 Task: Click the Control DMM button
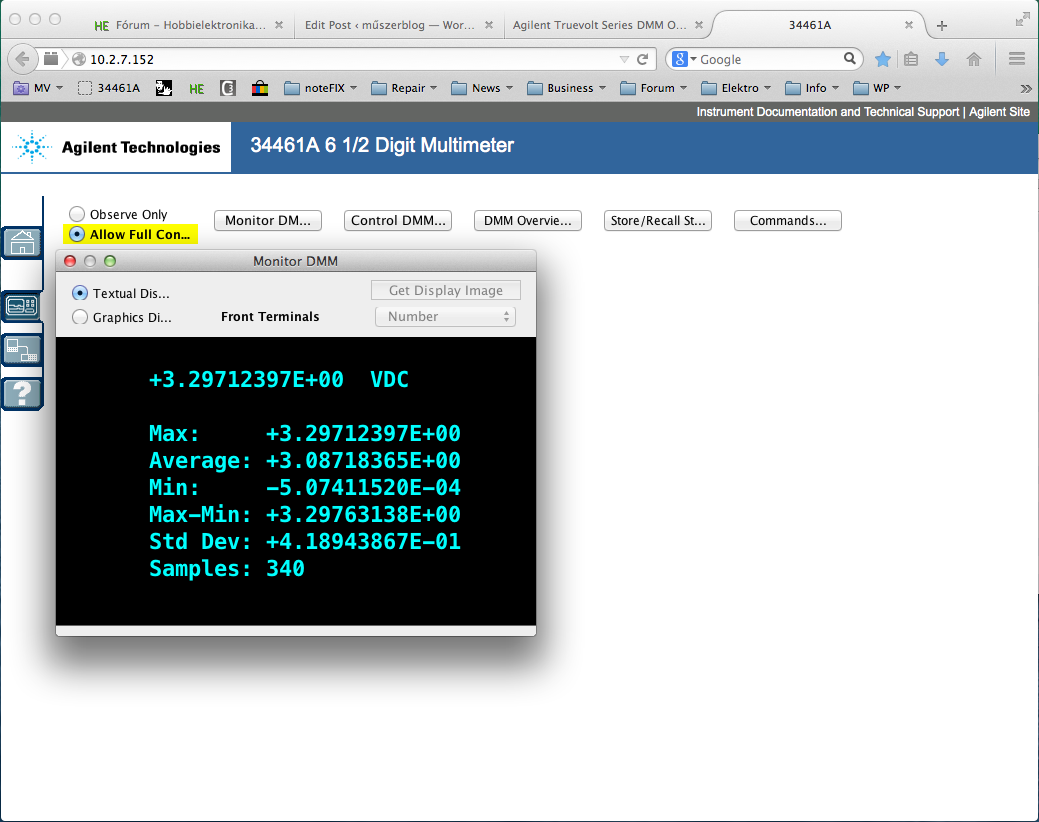(398, 221)
